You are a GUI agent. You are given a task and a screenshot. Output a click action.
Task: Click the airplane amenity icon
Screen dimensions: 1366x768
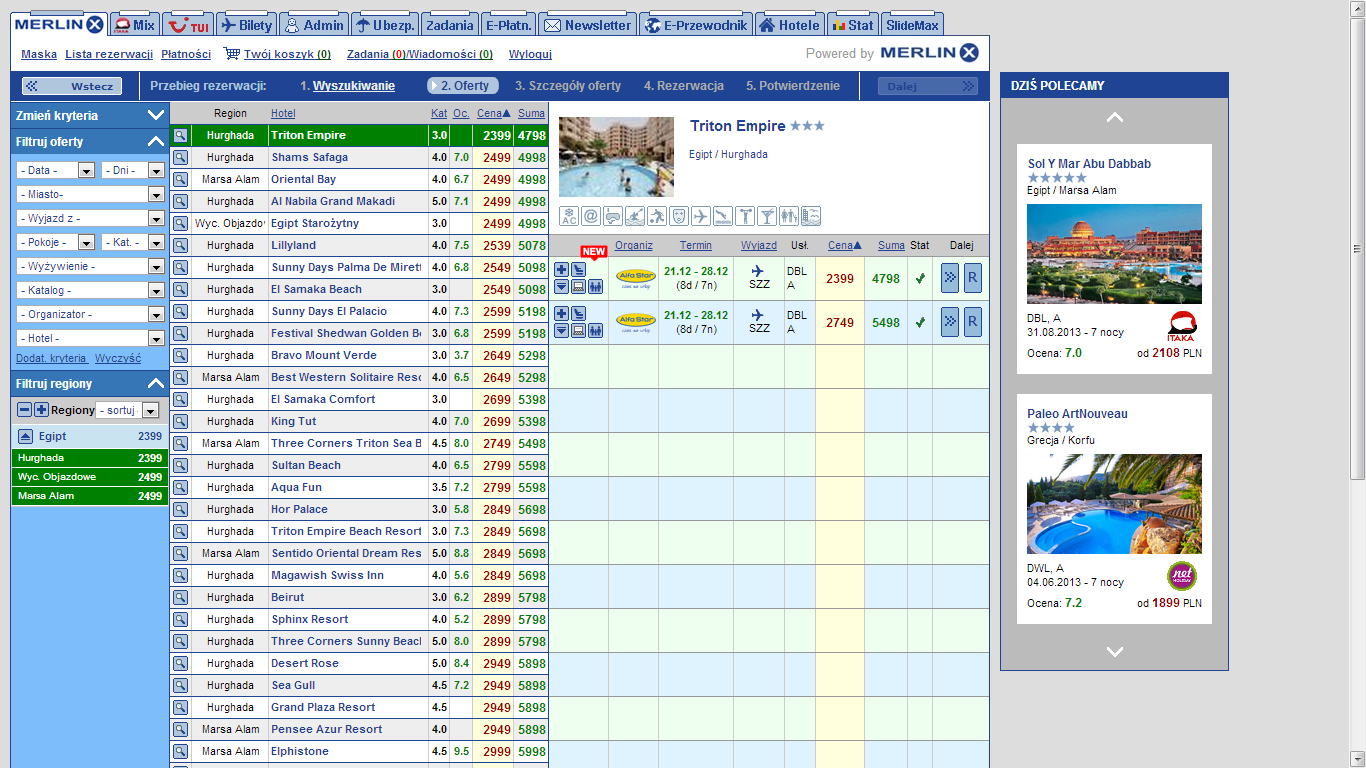pos(701,216)
